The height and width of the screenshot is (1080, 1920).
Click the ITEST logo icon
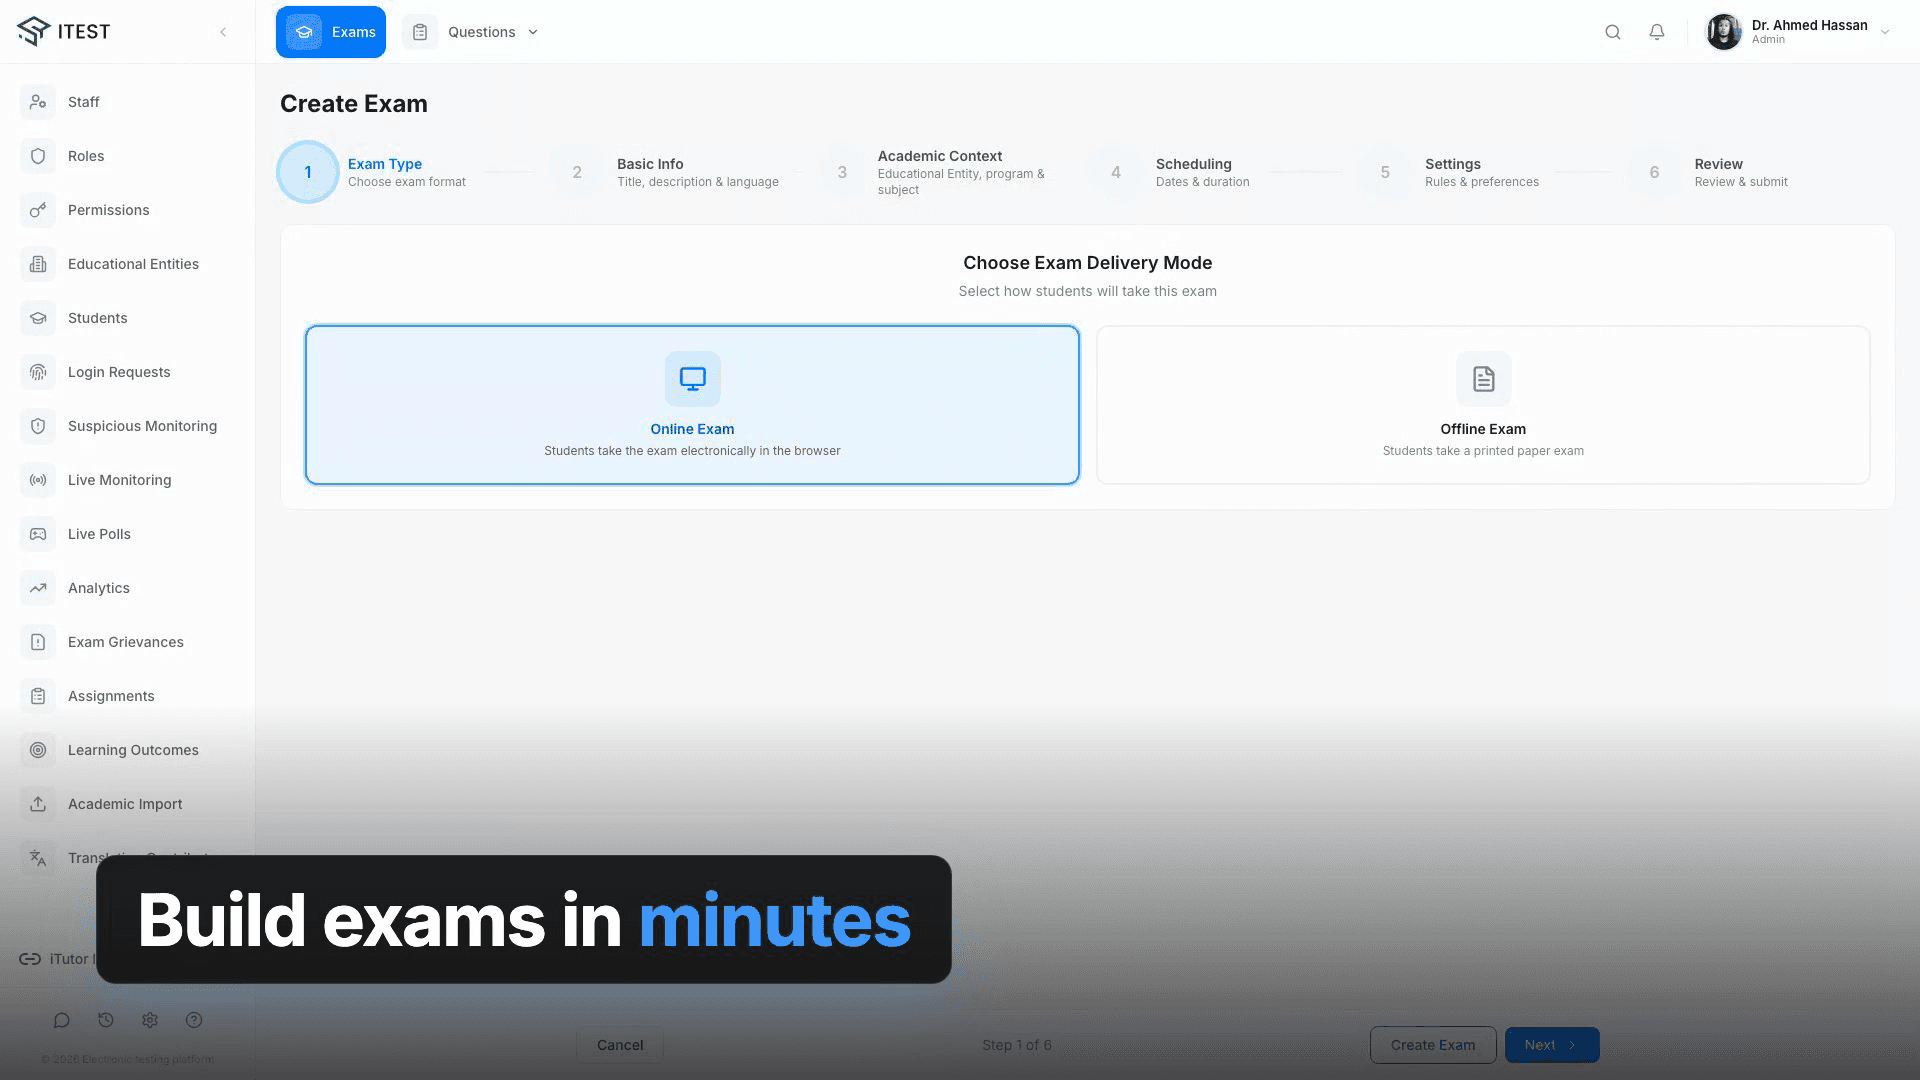tap(33, 31)
